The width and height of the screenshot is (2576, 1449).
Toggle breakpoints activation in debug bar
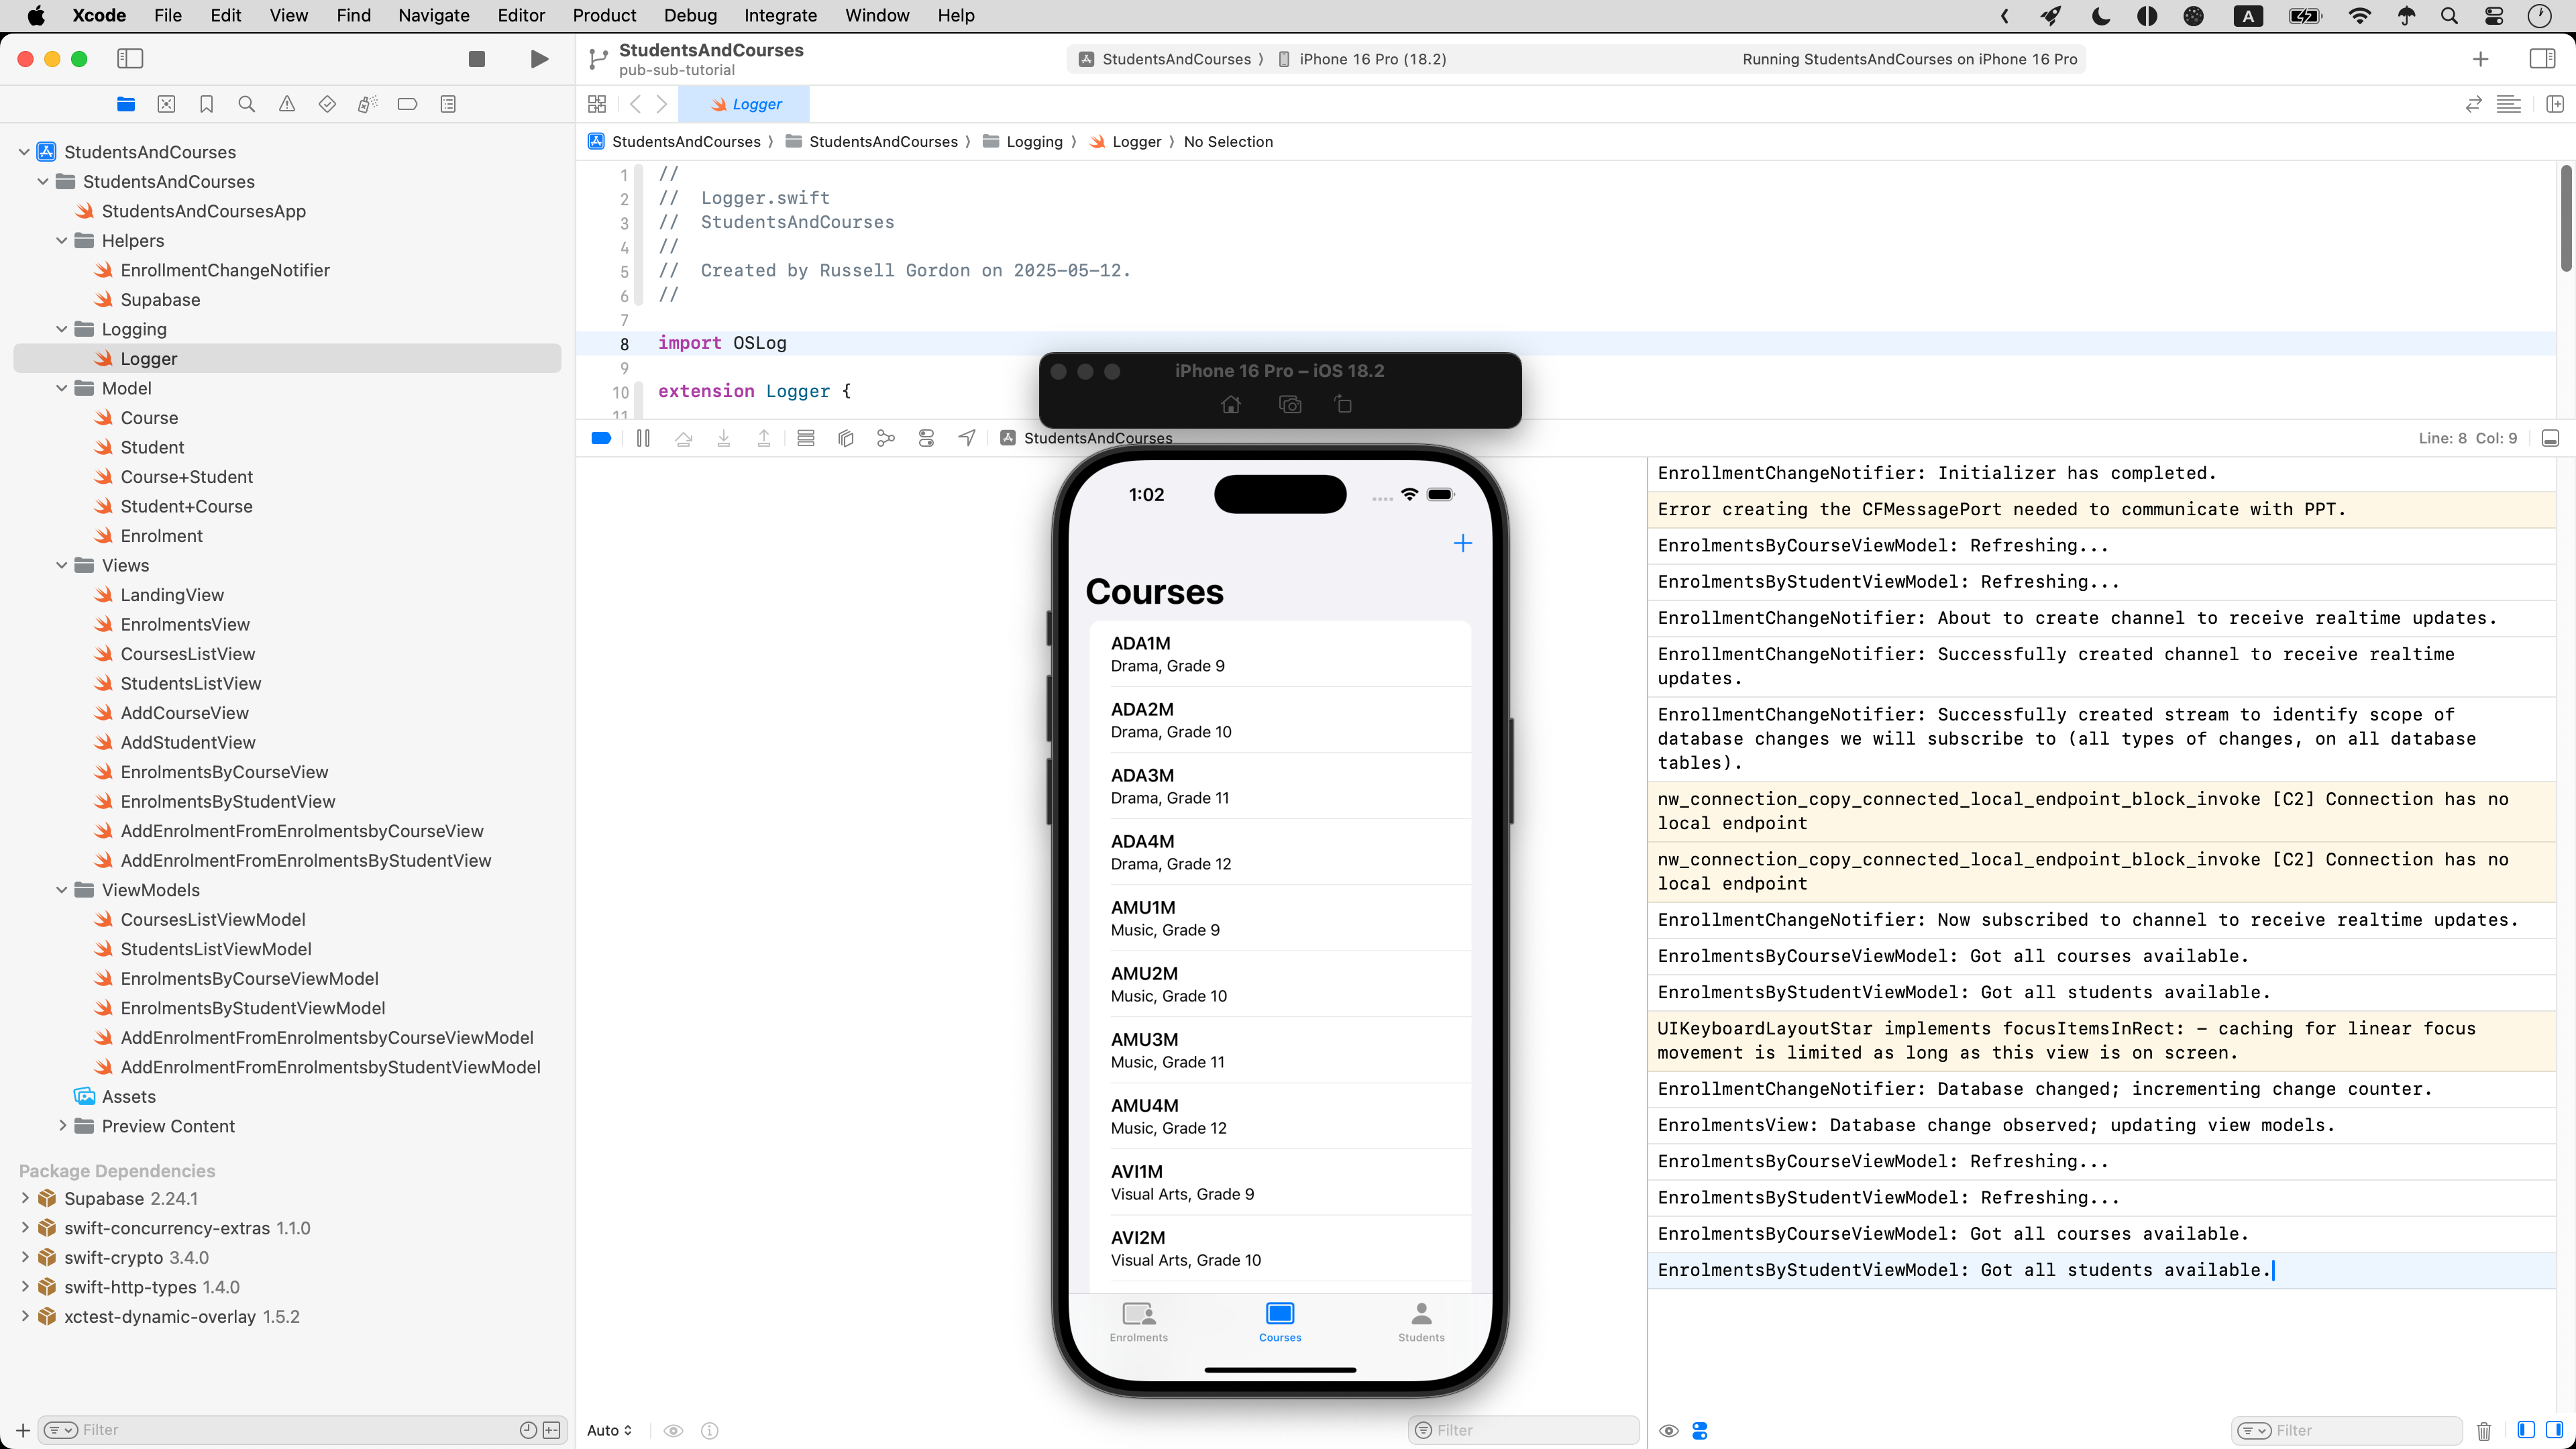(601, 438)
